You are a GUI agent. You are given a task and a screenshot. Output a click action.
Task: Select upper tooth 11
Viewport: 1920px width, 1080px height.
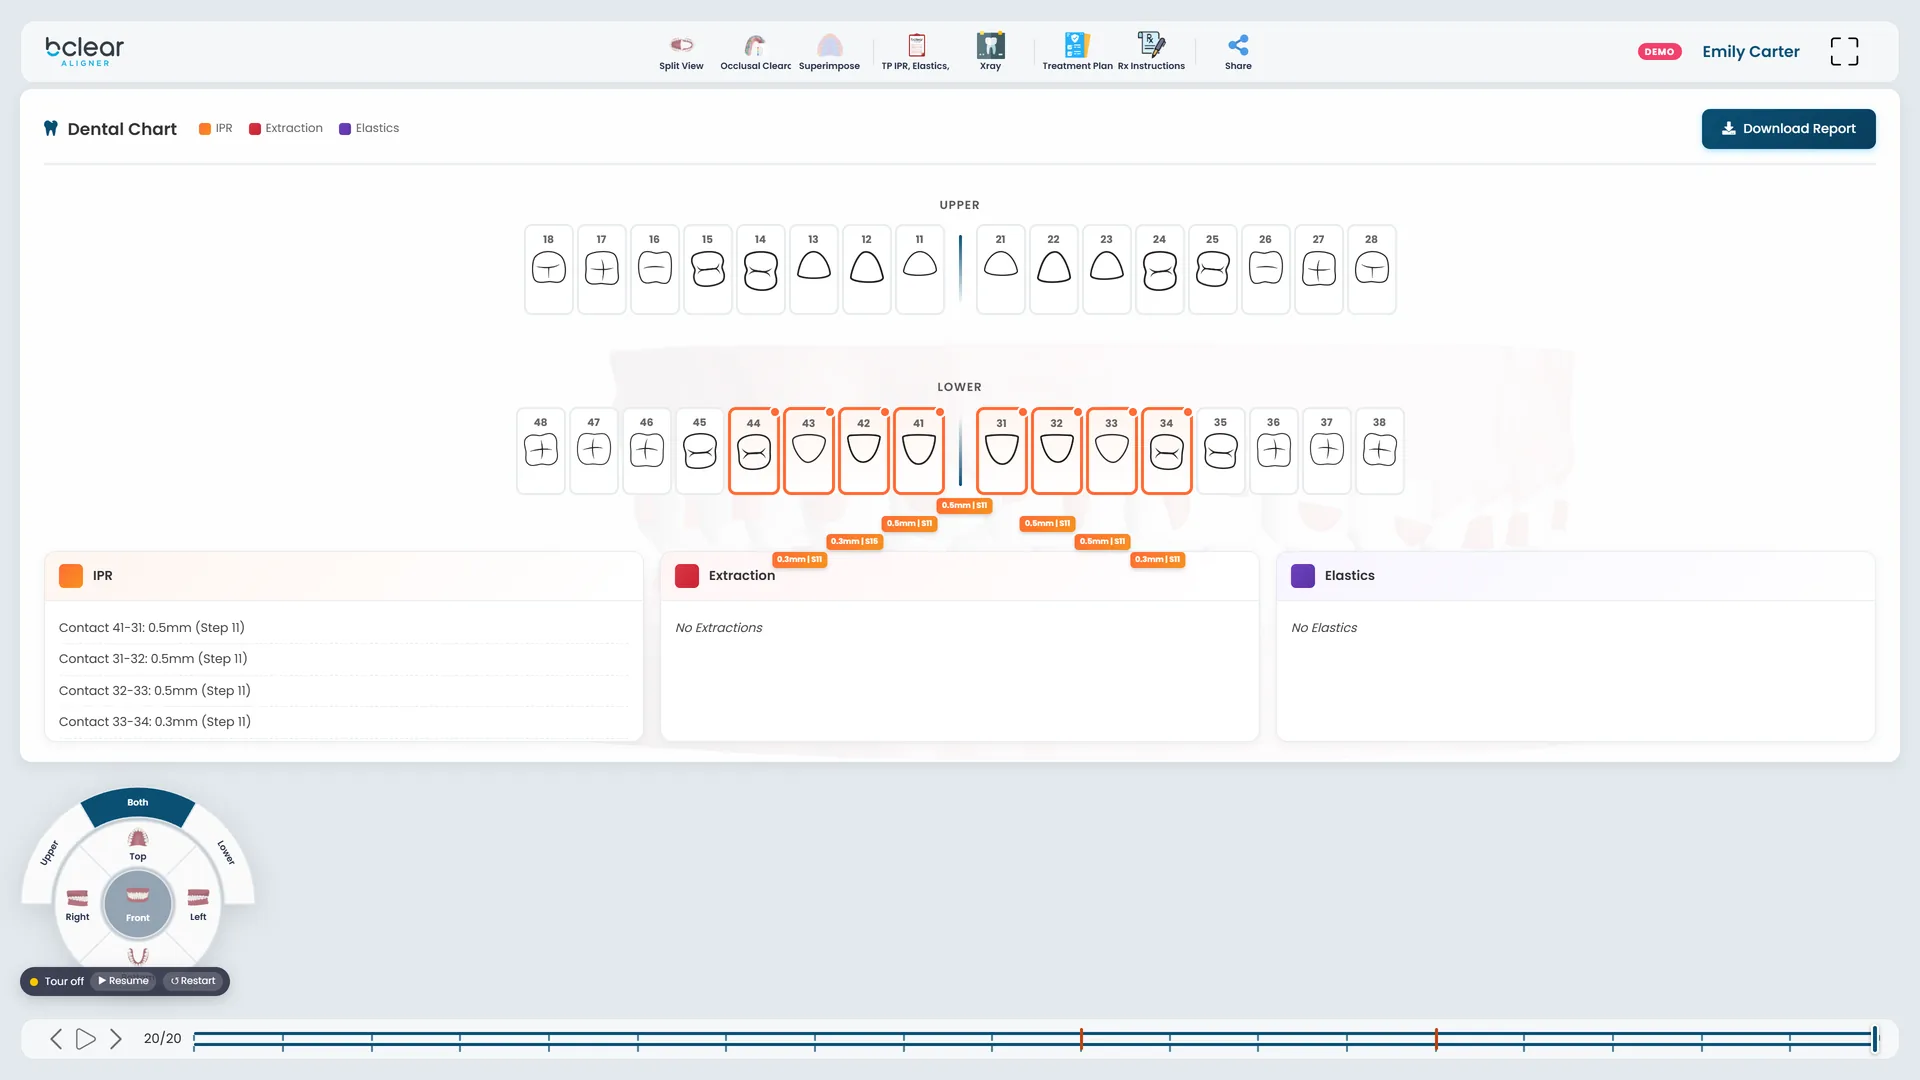[919, 269]
